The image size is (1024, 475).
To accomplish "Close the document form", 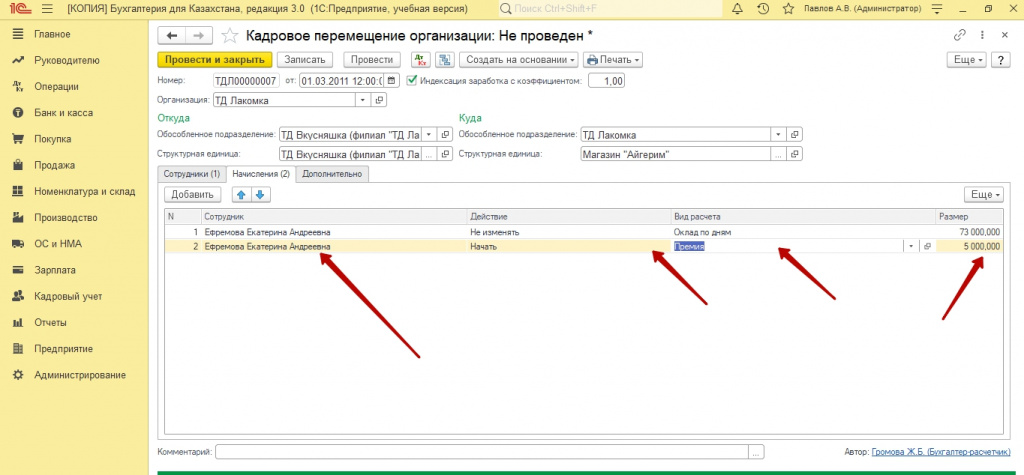I will [1004, 35].
